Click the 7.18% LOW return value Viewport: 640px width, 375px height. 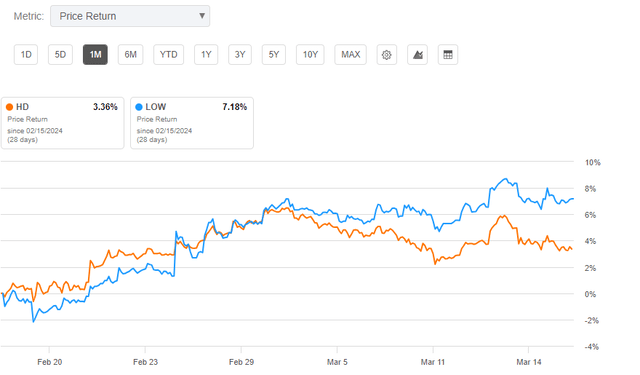click(235, 107)
